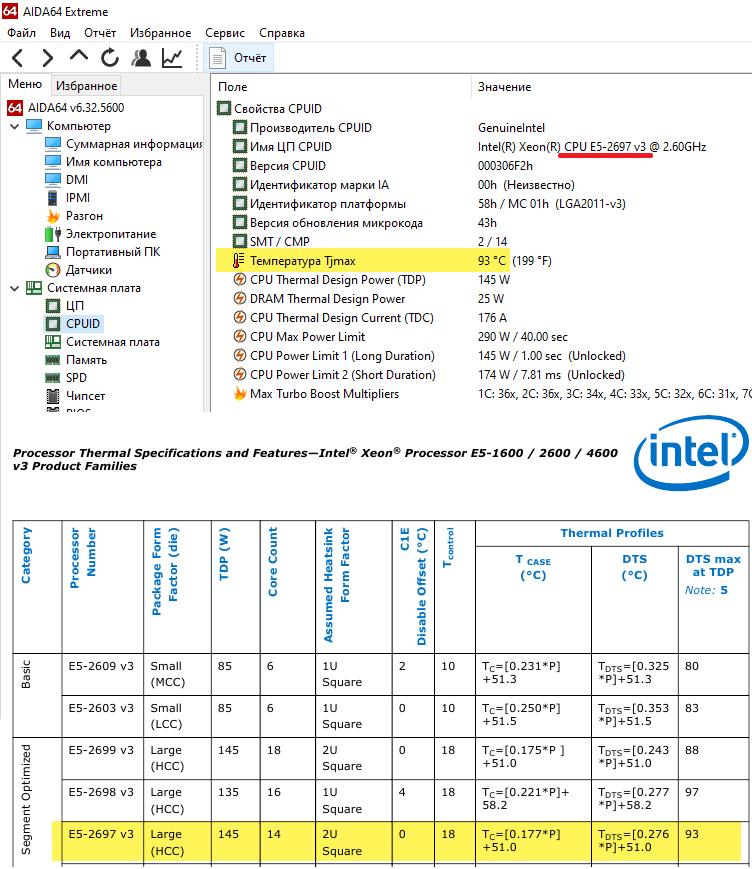Click the Портативный ПК laptop icon
The height and width of the screenshot is (869, 752).
pyautogui.click(x=53, y=252)
